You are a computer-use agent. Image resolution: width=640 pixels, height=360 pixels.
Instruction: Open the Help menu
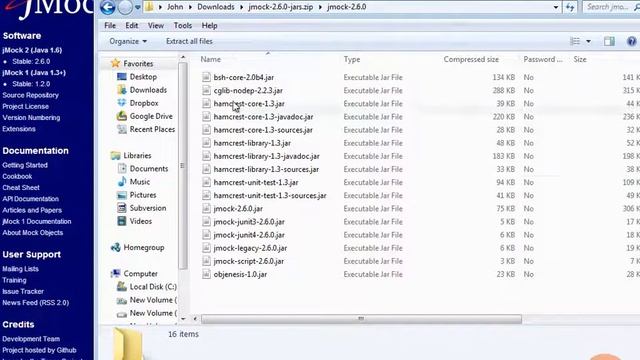pyautogui.click(x=209, y=25)
